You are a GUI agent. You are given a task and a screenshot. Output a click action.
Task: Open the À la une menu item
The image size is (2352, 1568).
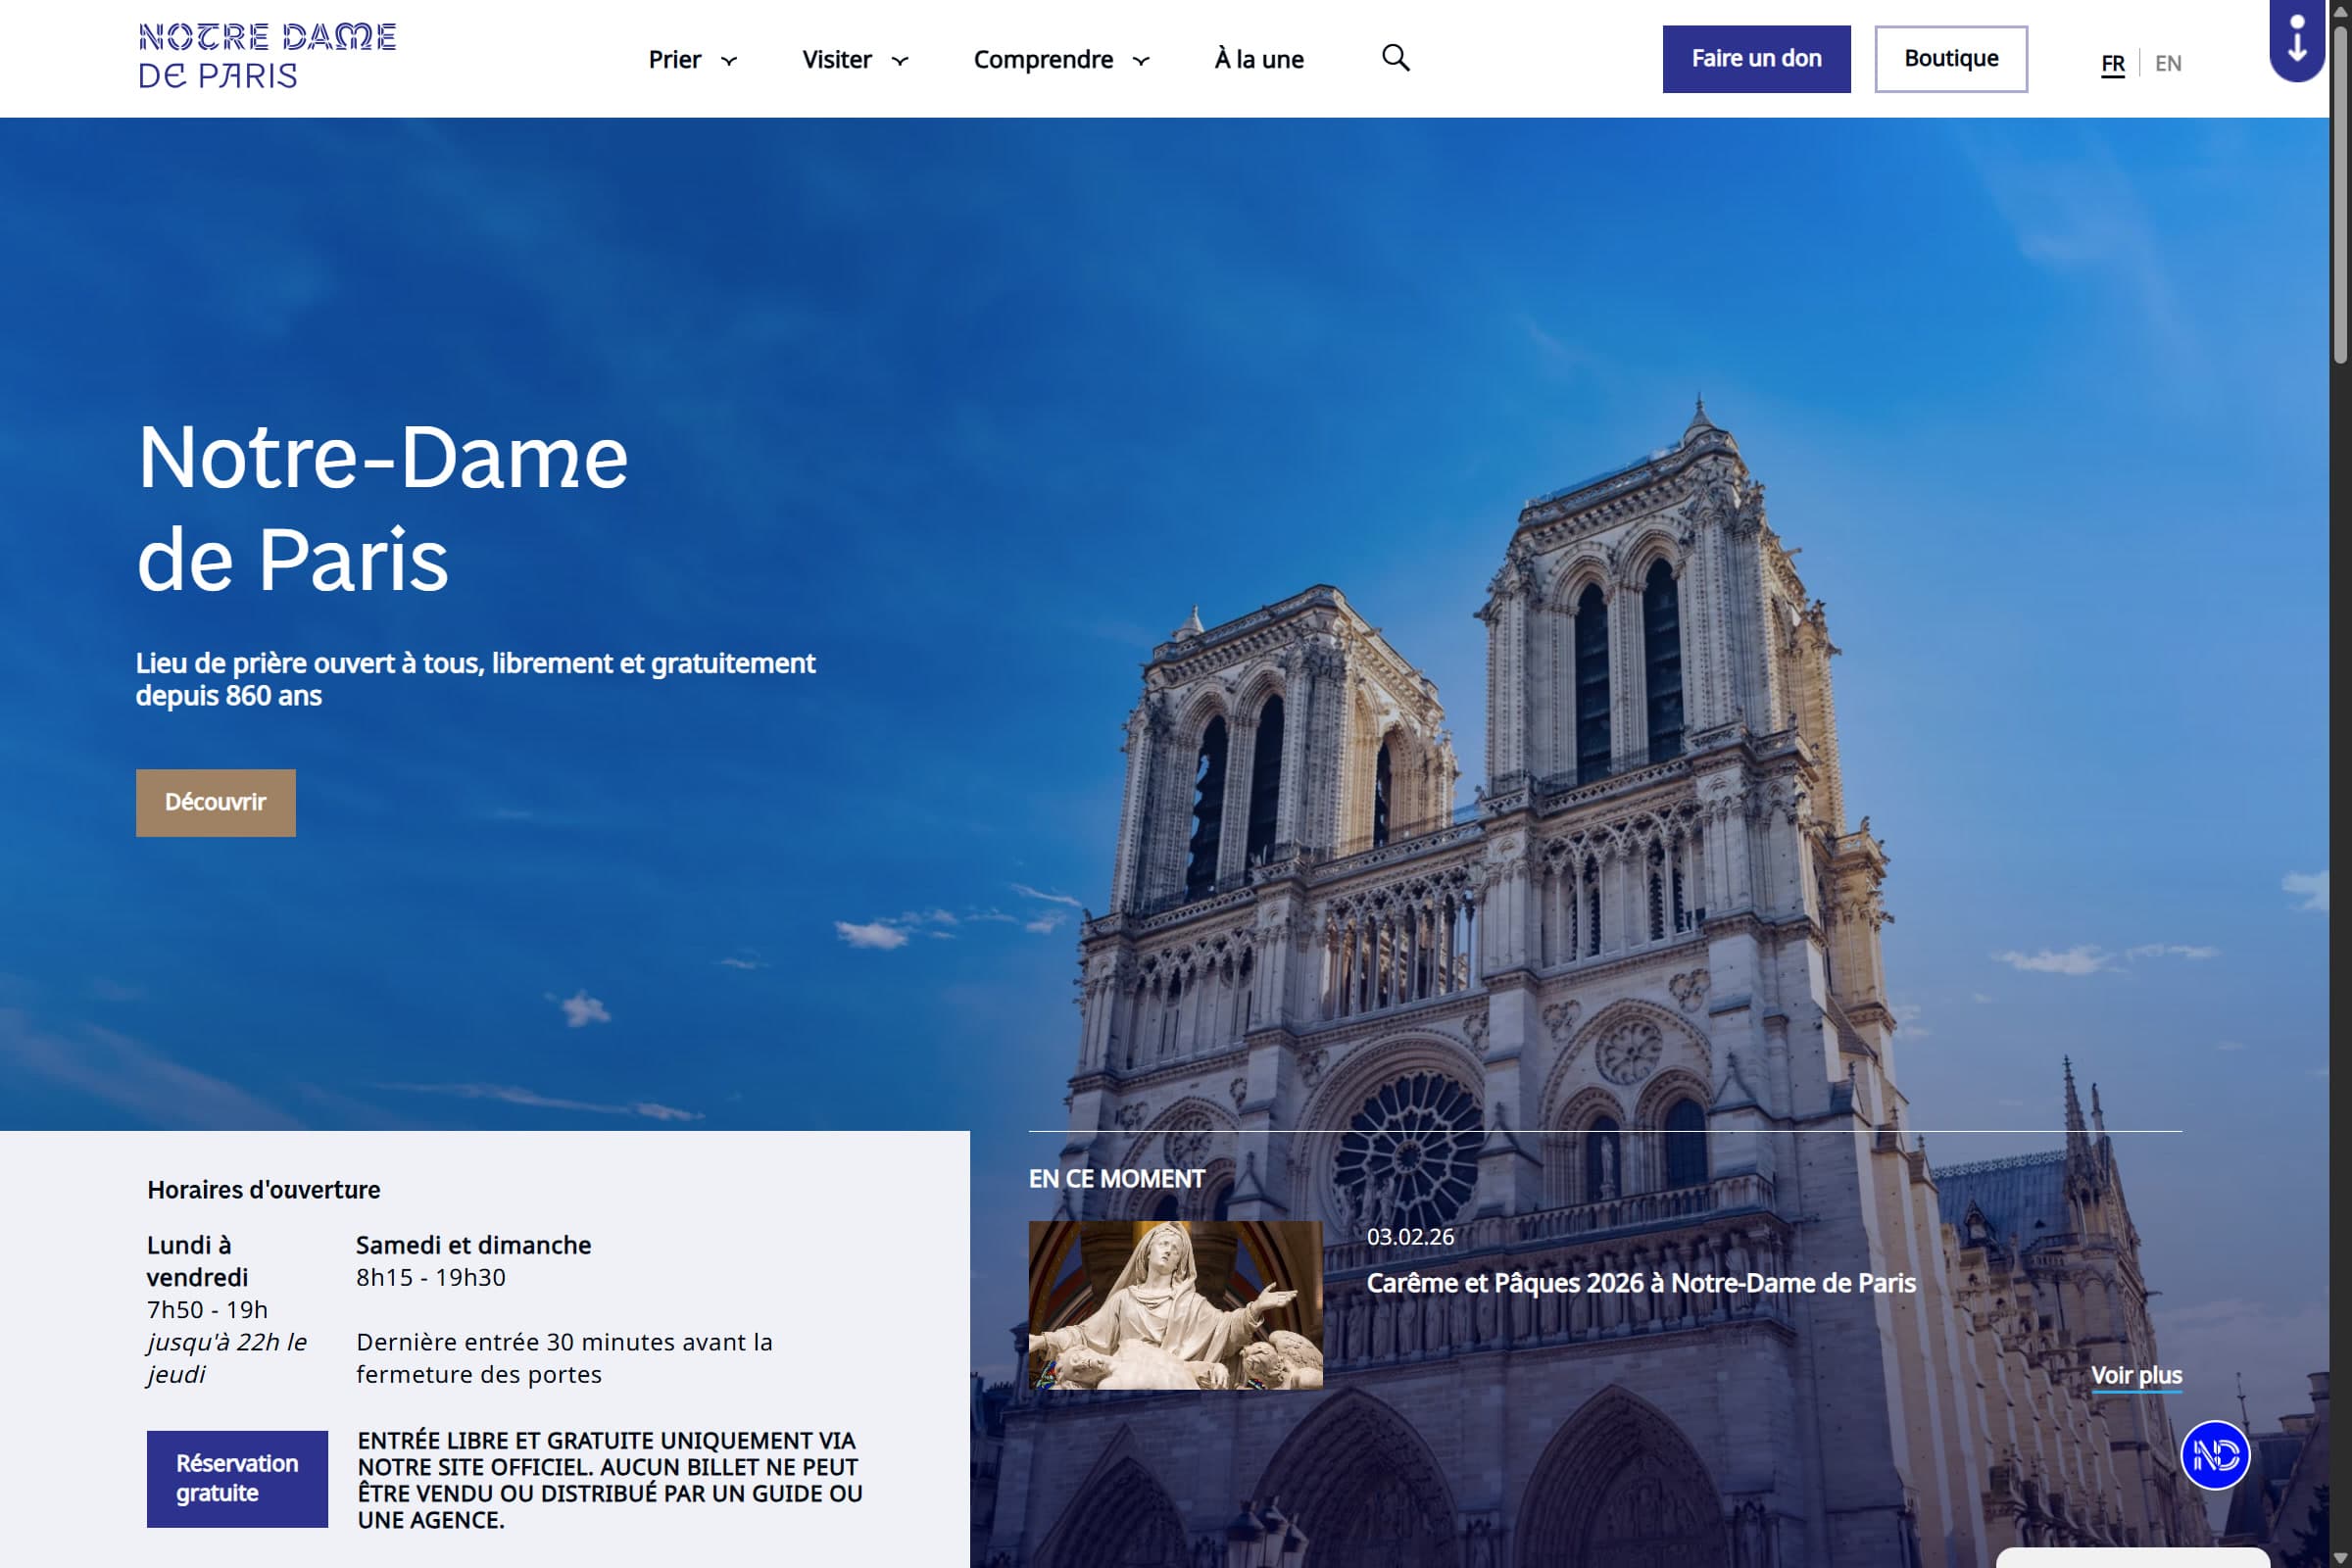[1258, 59]
